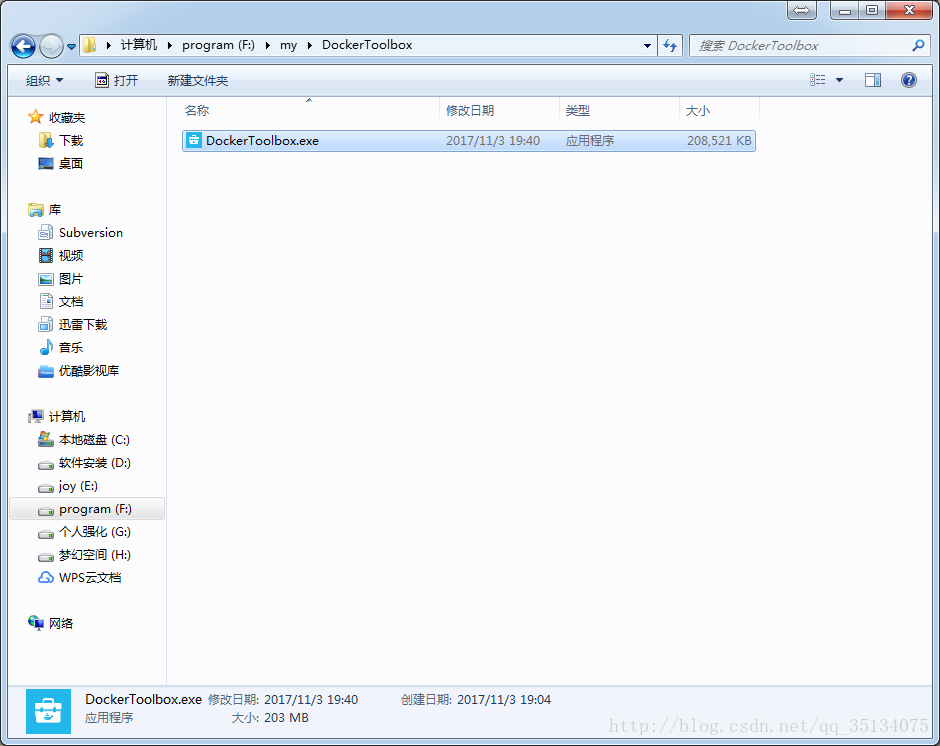Open the recent pages dropdown arrow
Viewport: 940px width, 746px height.
point(71,47)
